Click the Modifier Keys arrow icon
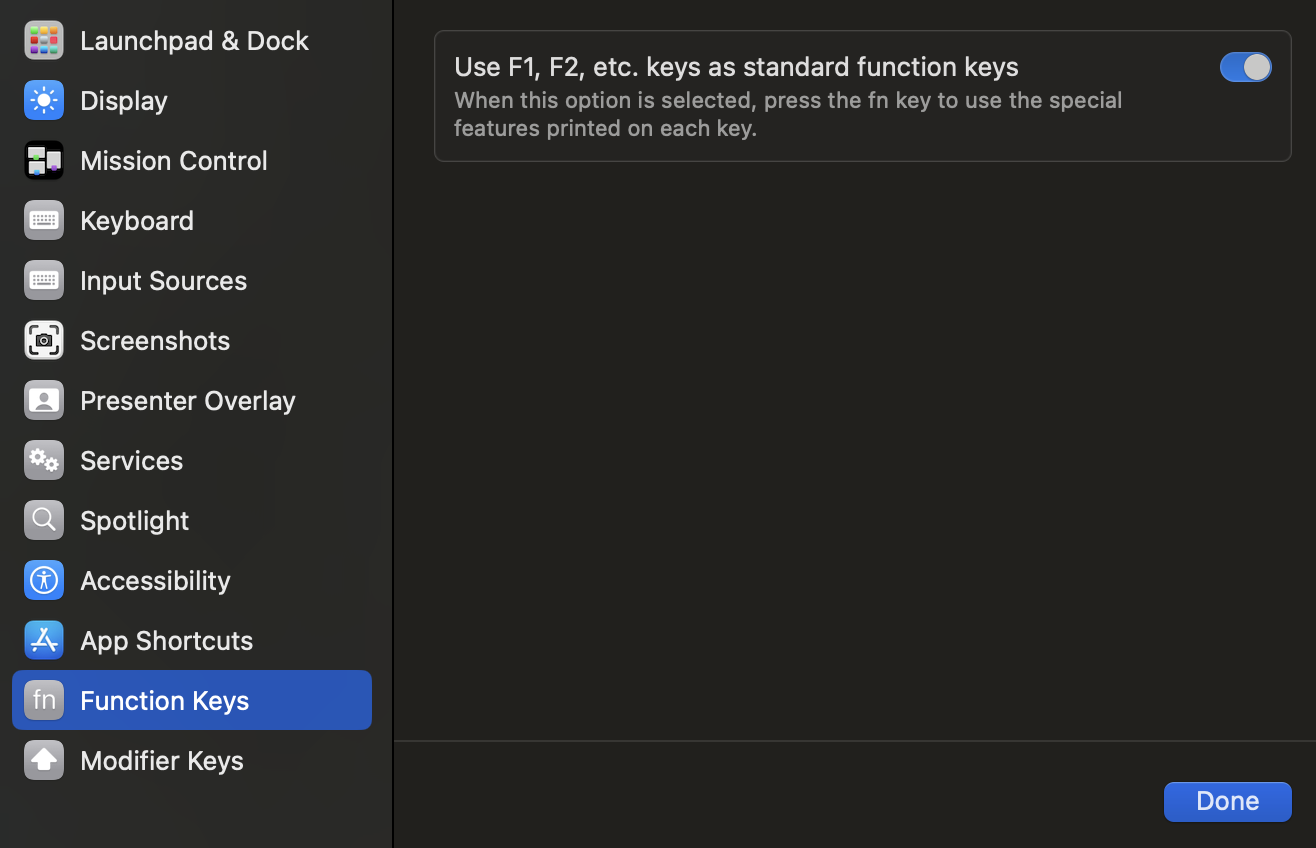1316x848 pixels. pyautogui.click(x=44, y=760)
